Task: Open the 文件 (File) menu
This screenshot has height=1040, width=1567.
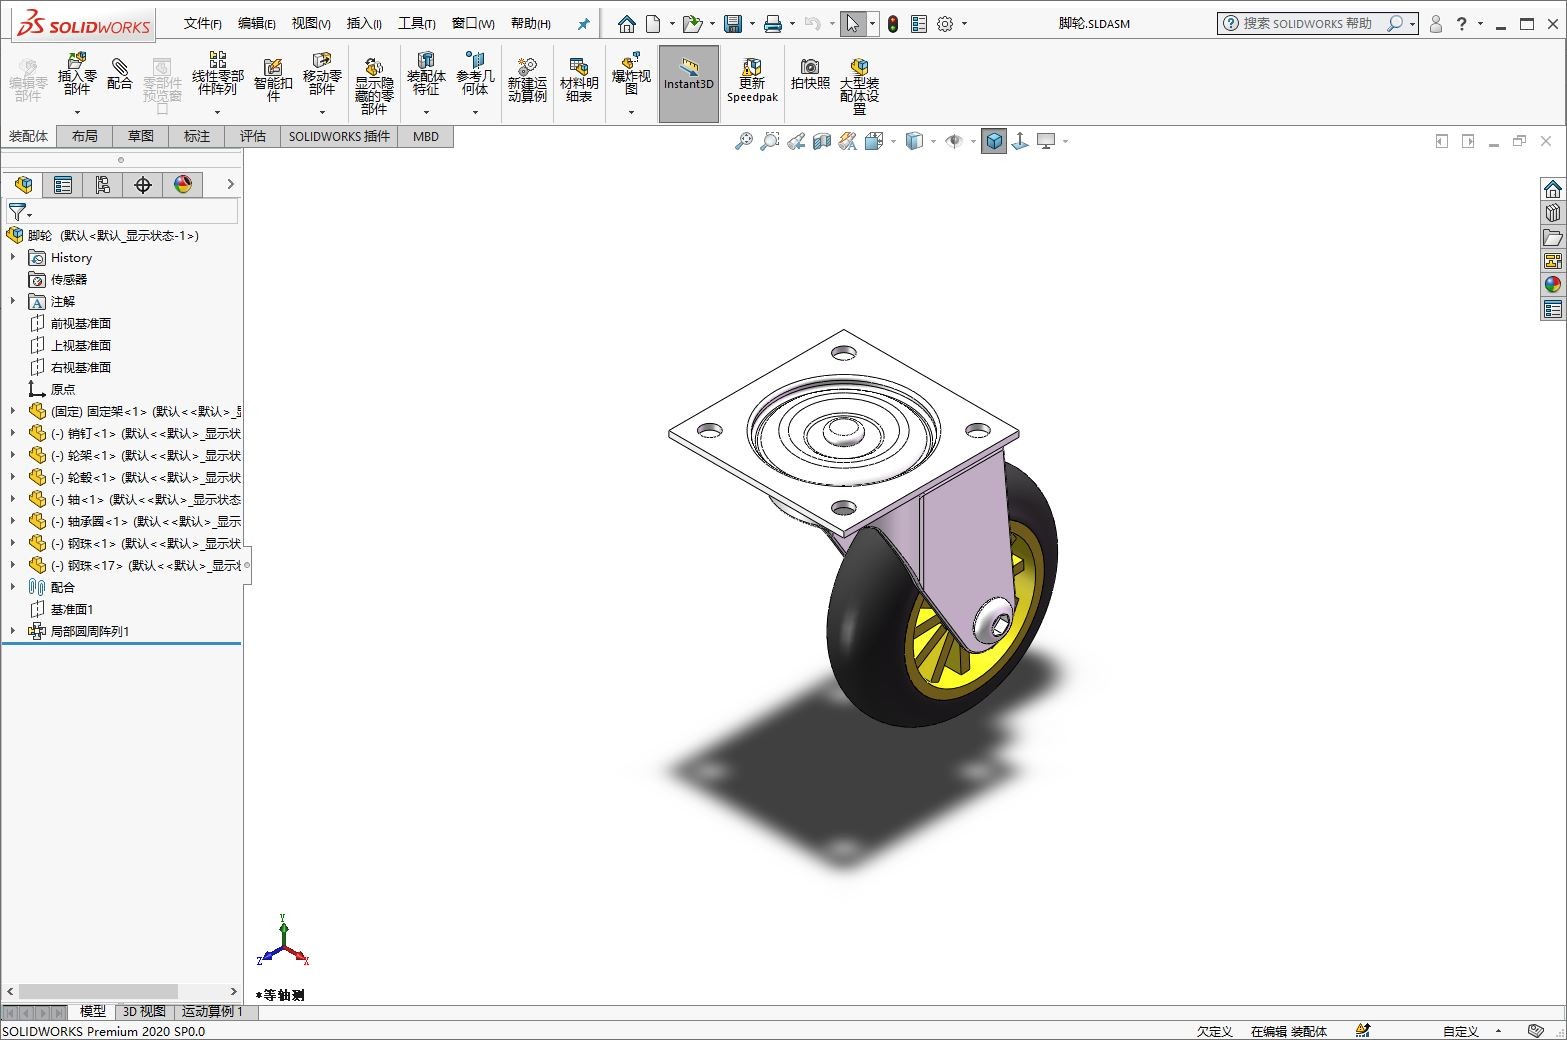Action: [203, 24]
